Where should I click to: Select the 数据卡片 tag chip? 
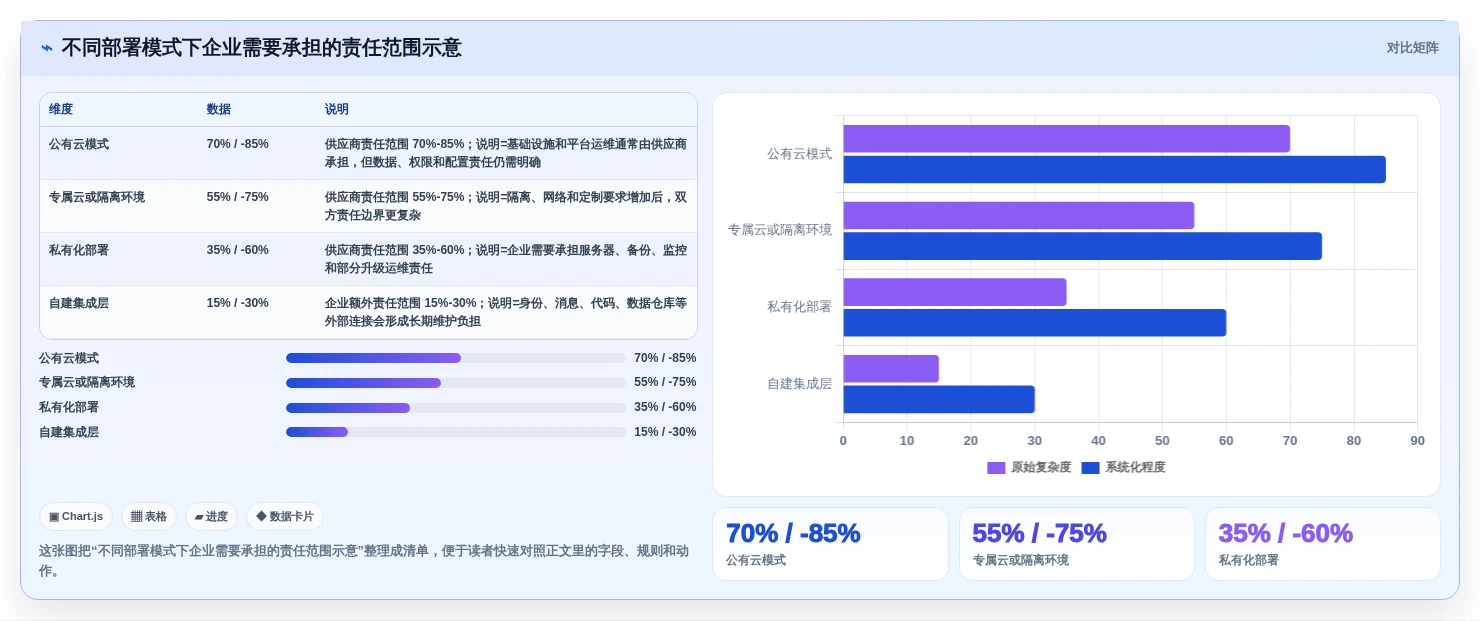285,517
